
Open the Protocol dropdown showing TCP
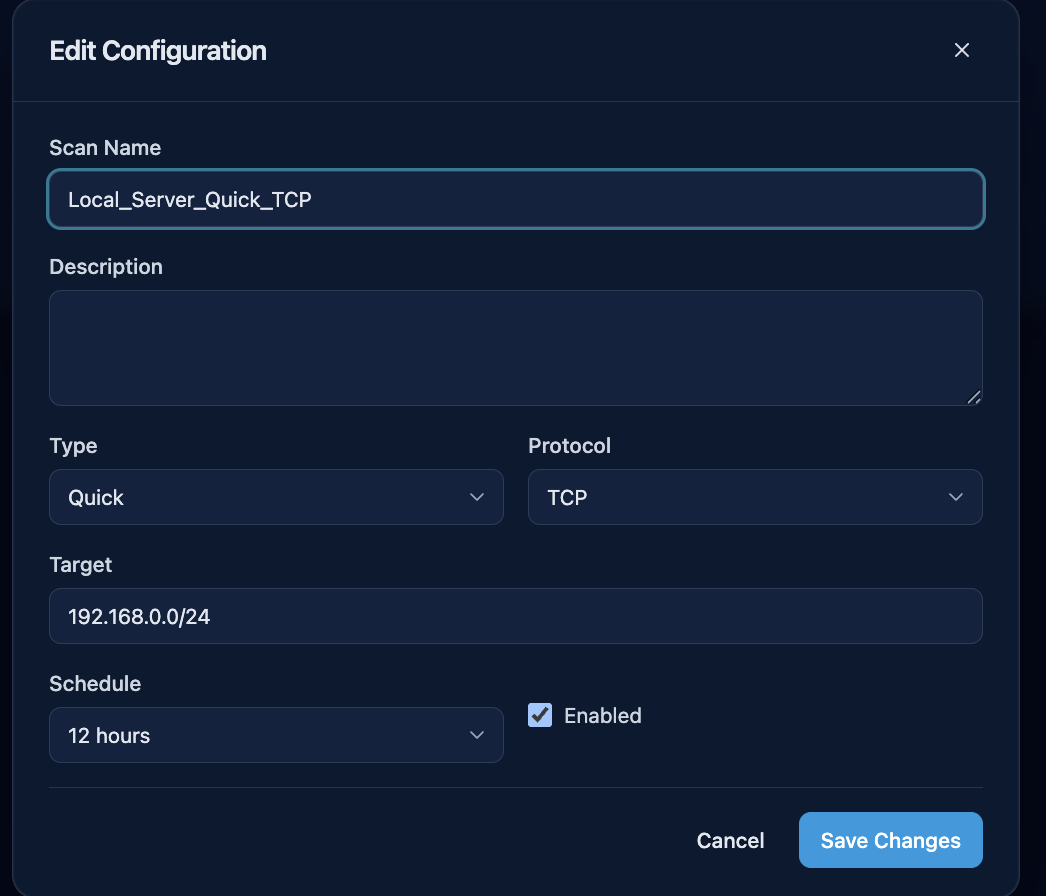755,497
